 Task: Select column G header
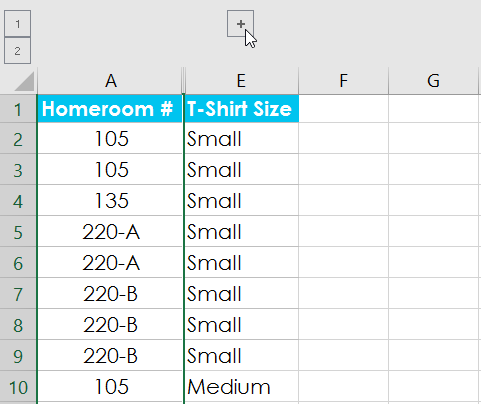pos(433,81)
